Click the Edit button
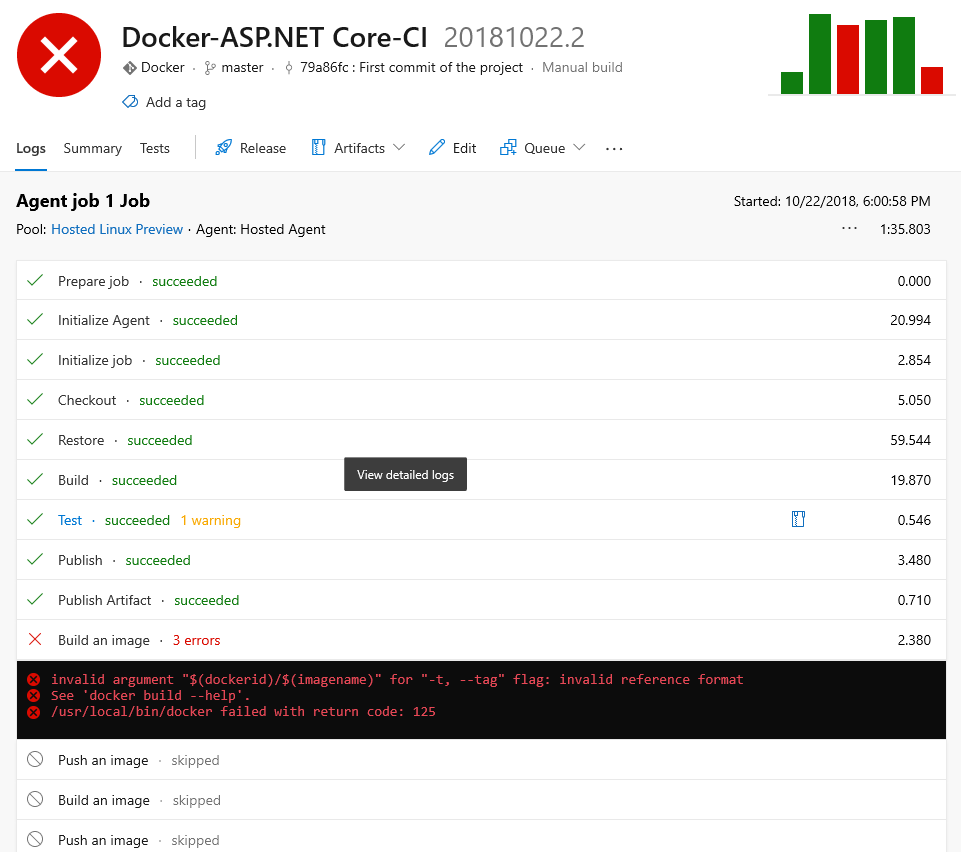The image size is (961, 852). pyautogui.click(x=452, y=148)
